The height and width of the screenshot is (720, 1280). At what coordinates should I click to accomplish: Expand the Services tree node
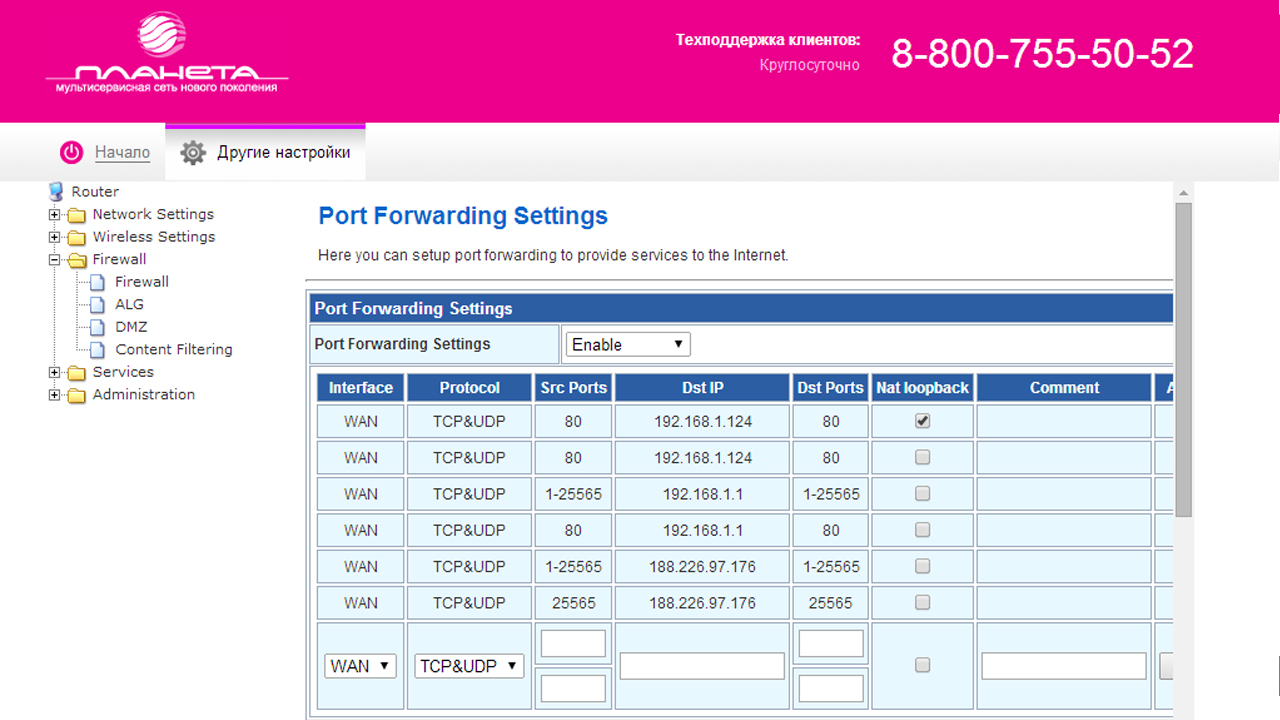54,372
